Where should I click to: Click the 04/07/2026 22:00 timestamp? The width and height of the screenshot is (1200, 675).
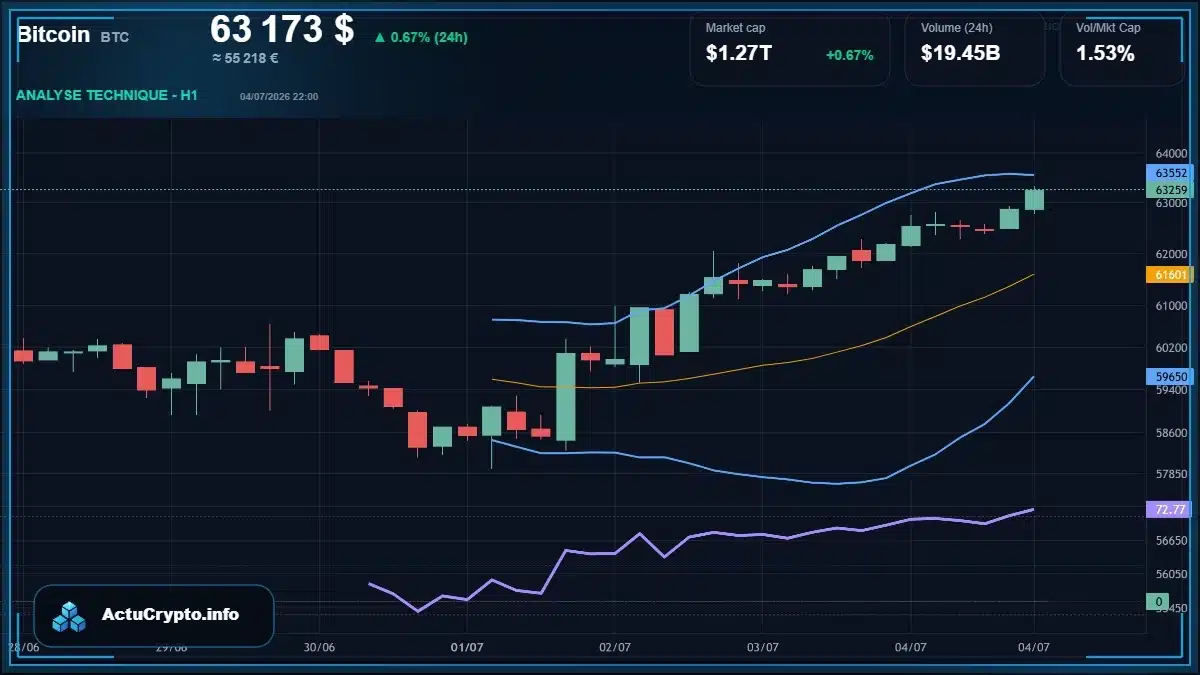tap(279, 97)
